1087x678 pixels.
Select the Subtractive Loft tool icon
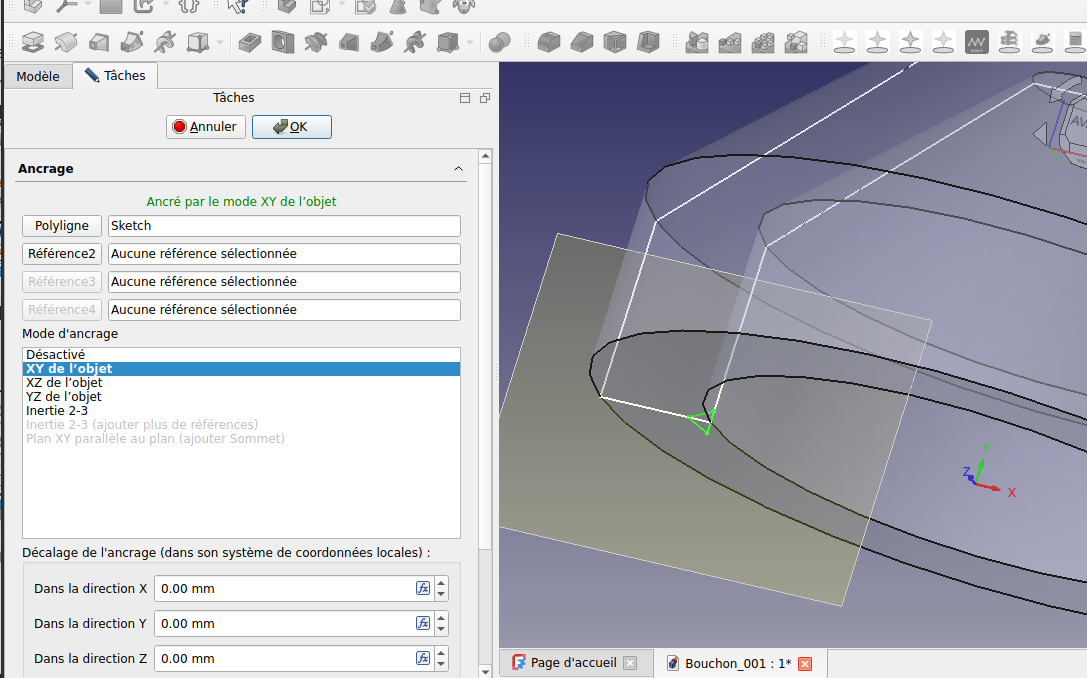pos(349,42)
